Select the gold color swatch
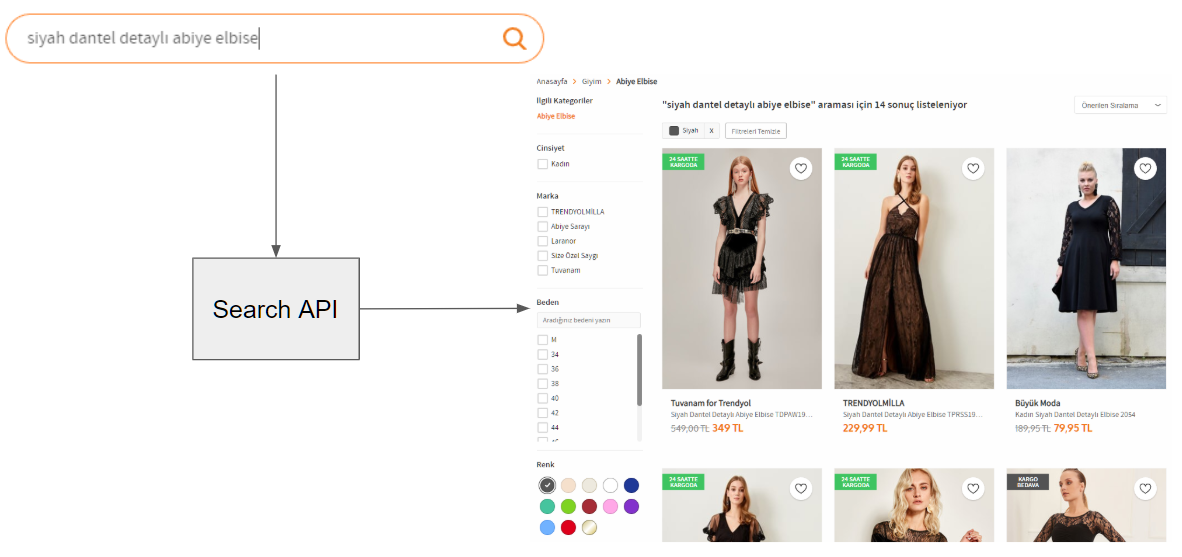This screenshot has height=557, width=1182. click(589, 528)
